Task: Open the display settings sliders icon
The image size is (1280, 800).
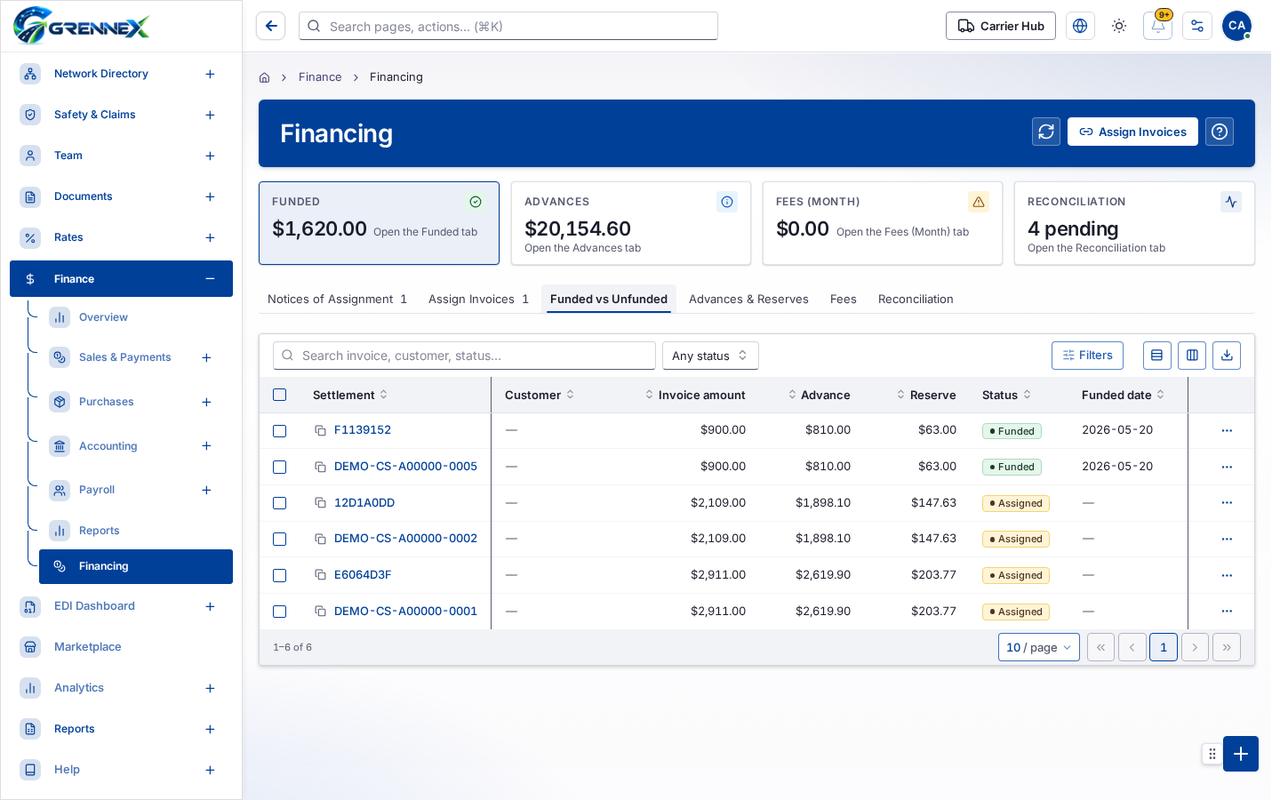Action: pyautogui.click(x=1197, y=26)
